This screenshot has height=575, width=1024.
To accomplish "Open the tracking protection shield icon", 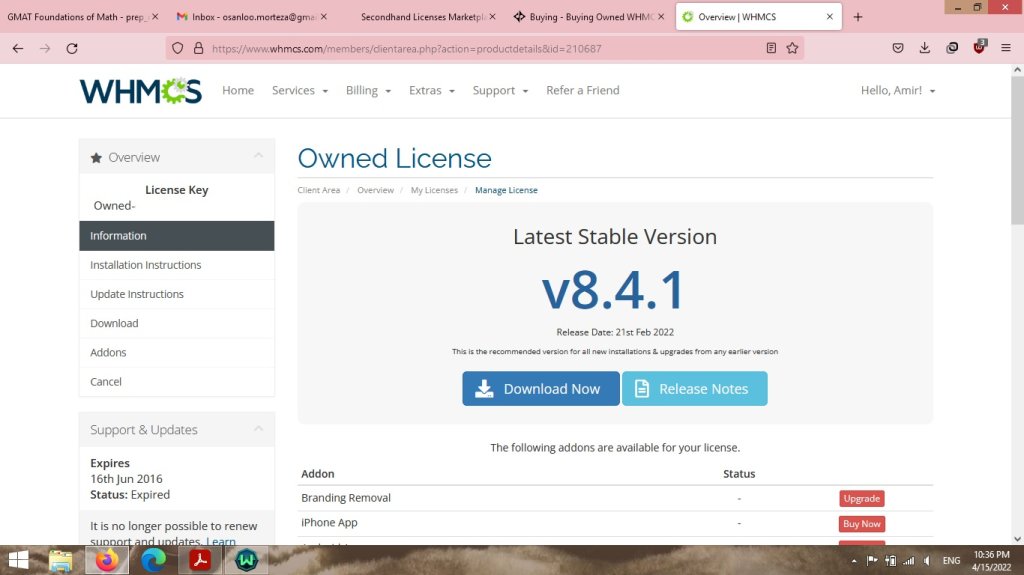I will [x=178, y=48].
